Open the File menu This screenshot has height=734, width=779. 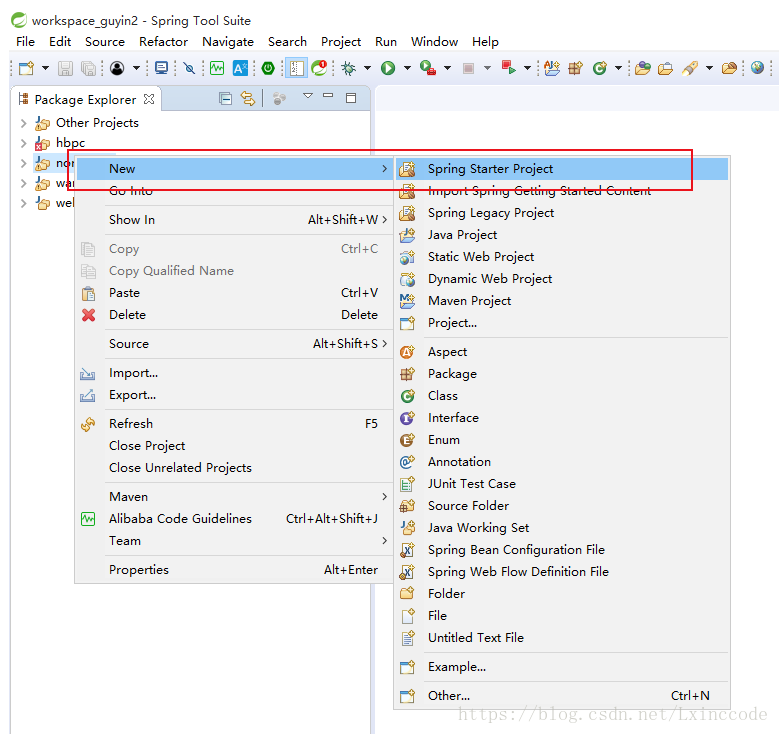(x=25, y=42)
